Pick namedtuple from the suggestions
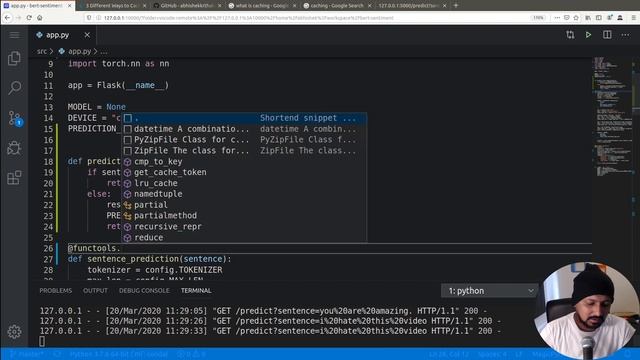This screenshot has width=640, height=360. [244, 194]
